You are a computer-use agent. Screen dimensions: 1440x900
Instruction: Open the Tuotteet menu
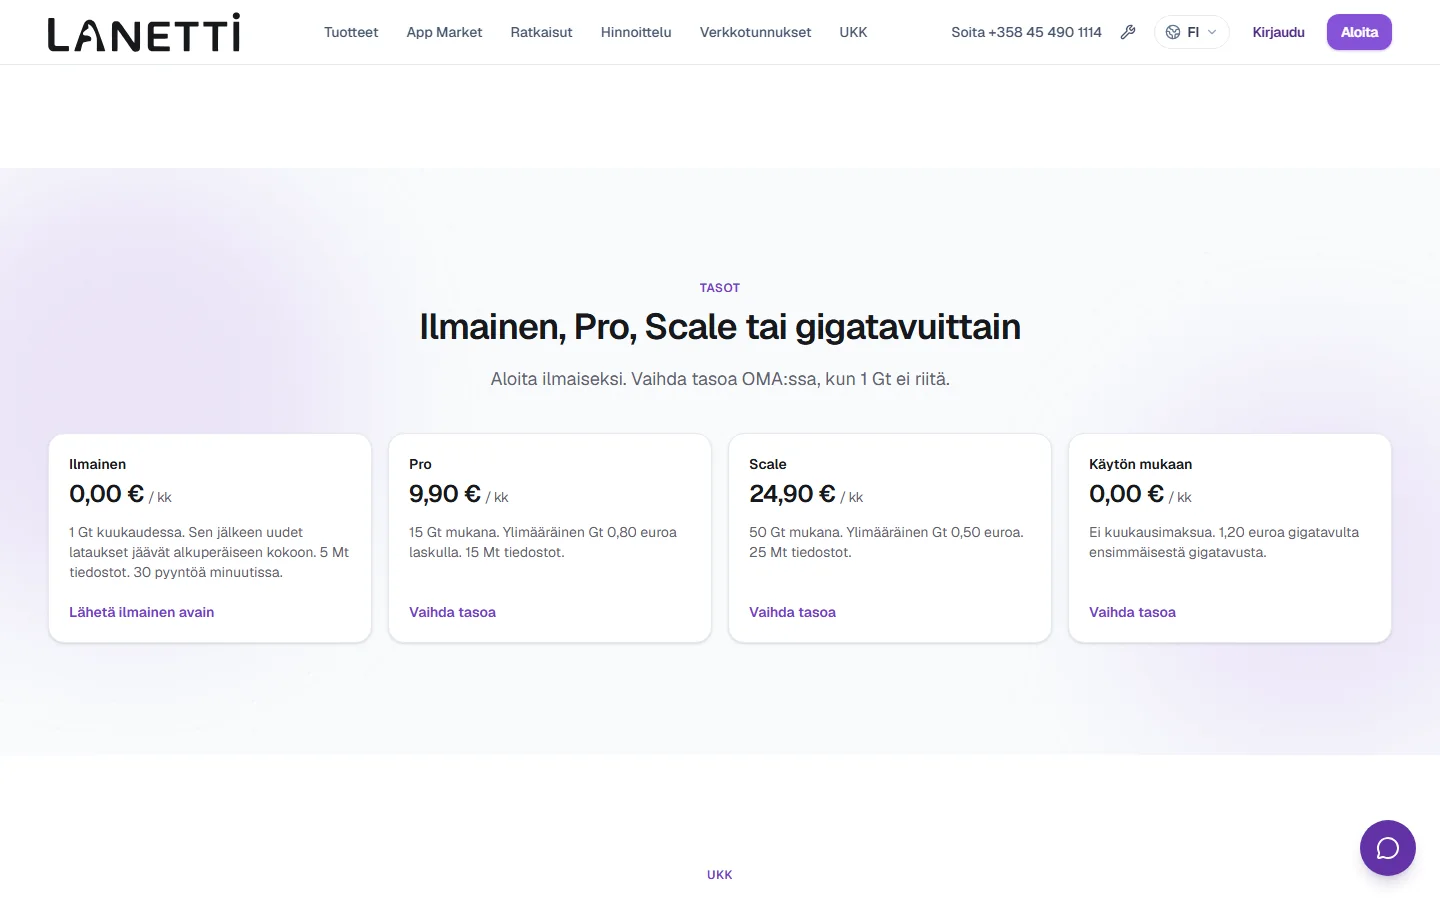click(x=351, y=32)
